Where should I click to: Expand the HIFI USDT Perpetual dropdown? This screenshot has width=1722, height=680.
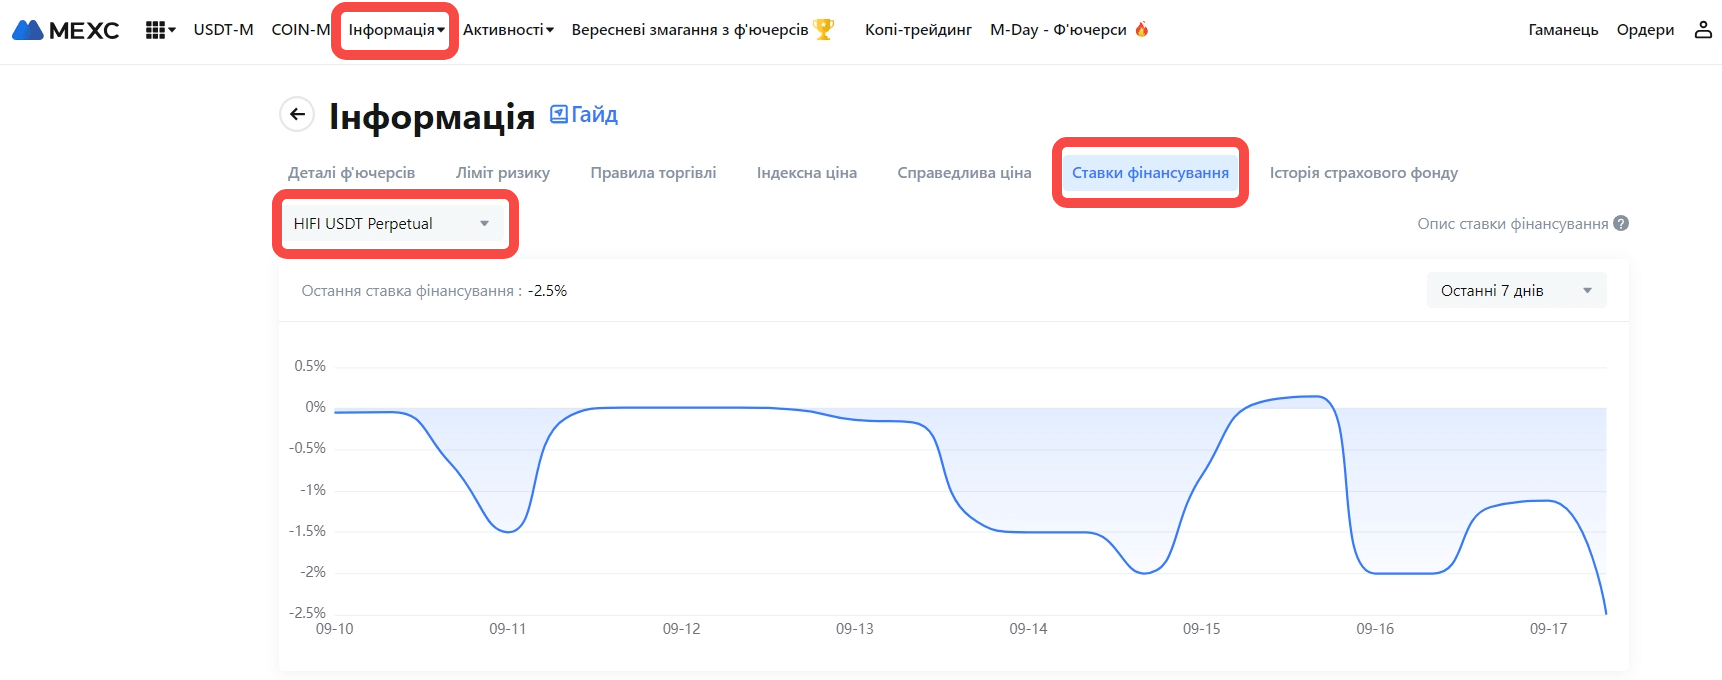(392, 224)
